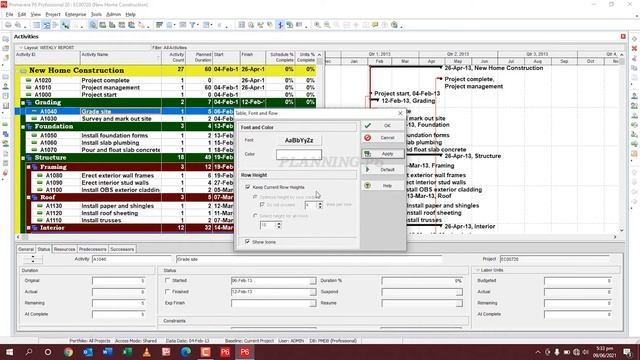Collapse the Grading WBS band
This screenshot has height=360, width=640.
(x=23, y=102)
